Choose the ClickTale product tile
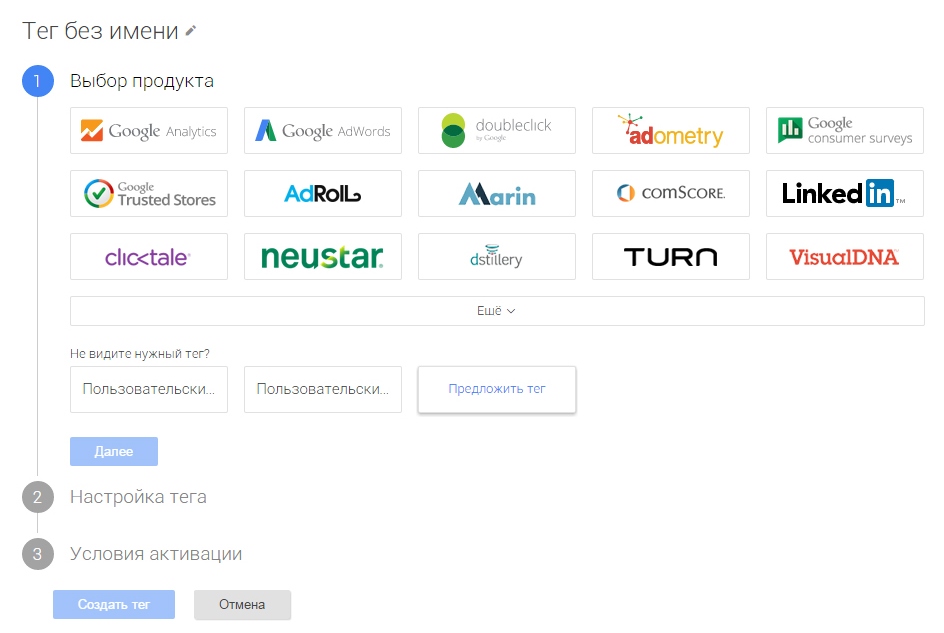 pyautogui.click(x=149, y=257)
